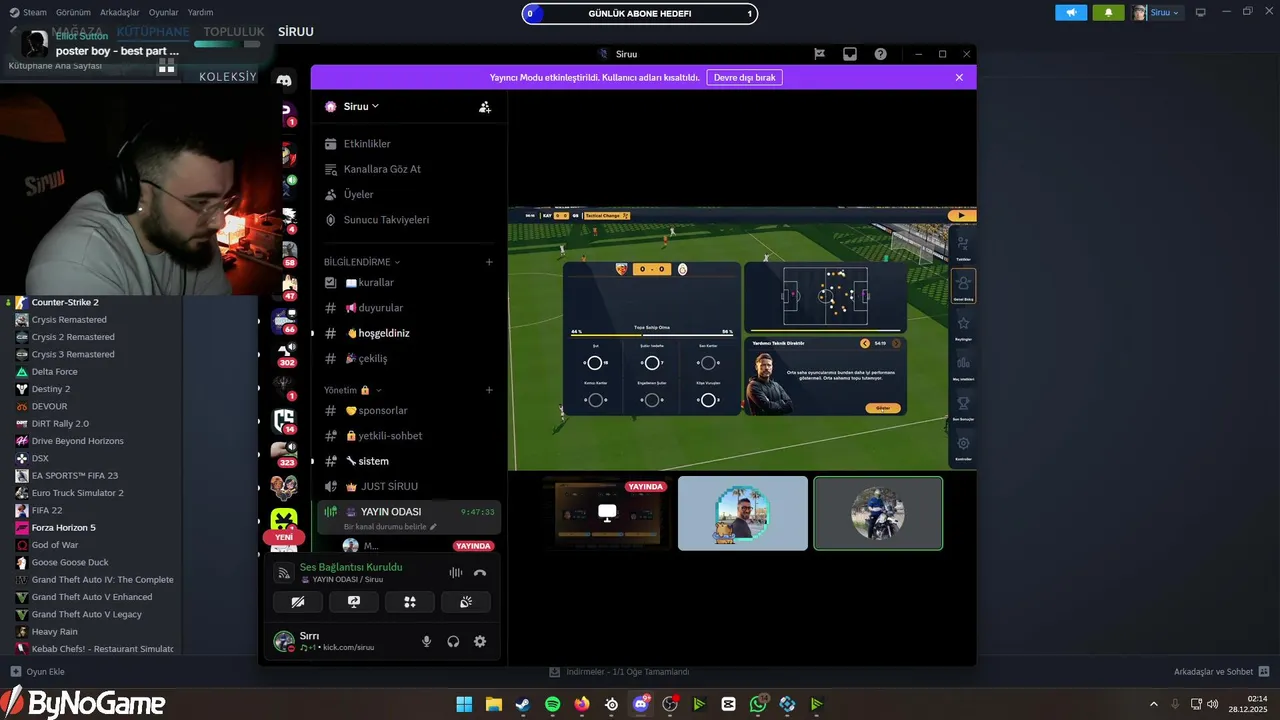The width and height of the screenshot is (1280, 720).
Task: Click the Windows Start button
Action: click(x=465, y=704)
